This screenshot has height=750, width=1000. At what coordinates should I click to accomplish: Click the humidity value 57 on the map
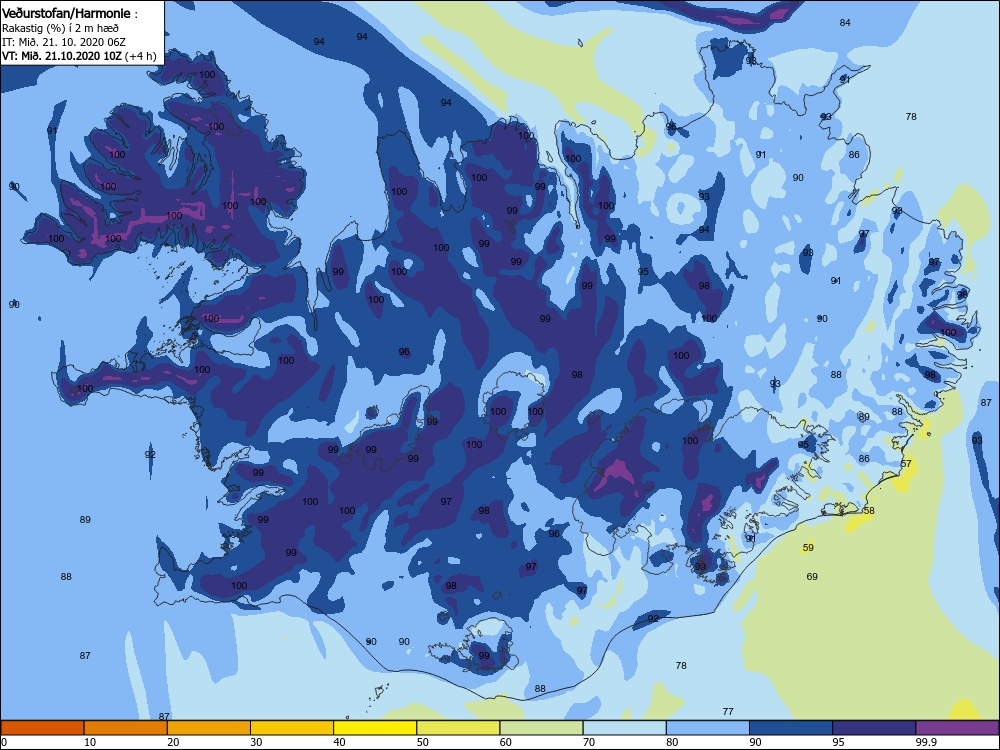pos(906,464)
